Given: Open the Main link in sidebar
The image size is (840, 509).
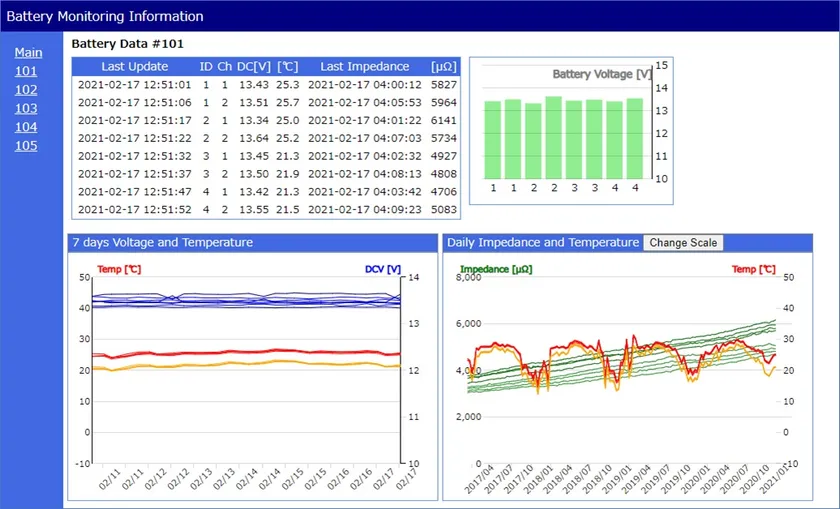Looking at the screenshot, I should [28, 52].
